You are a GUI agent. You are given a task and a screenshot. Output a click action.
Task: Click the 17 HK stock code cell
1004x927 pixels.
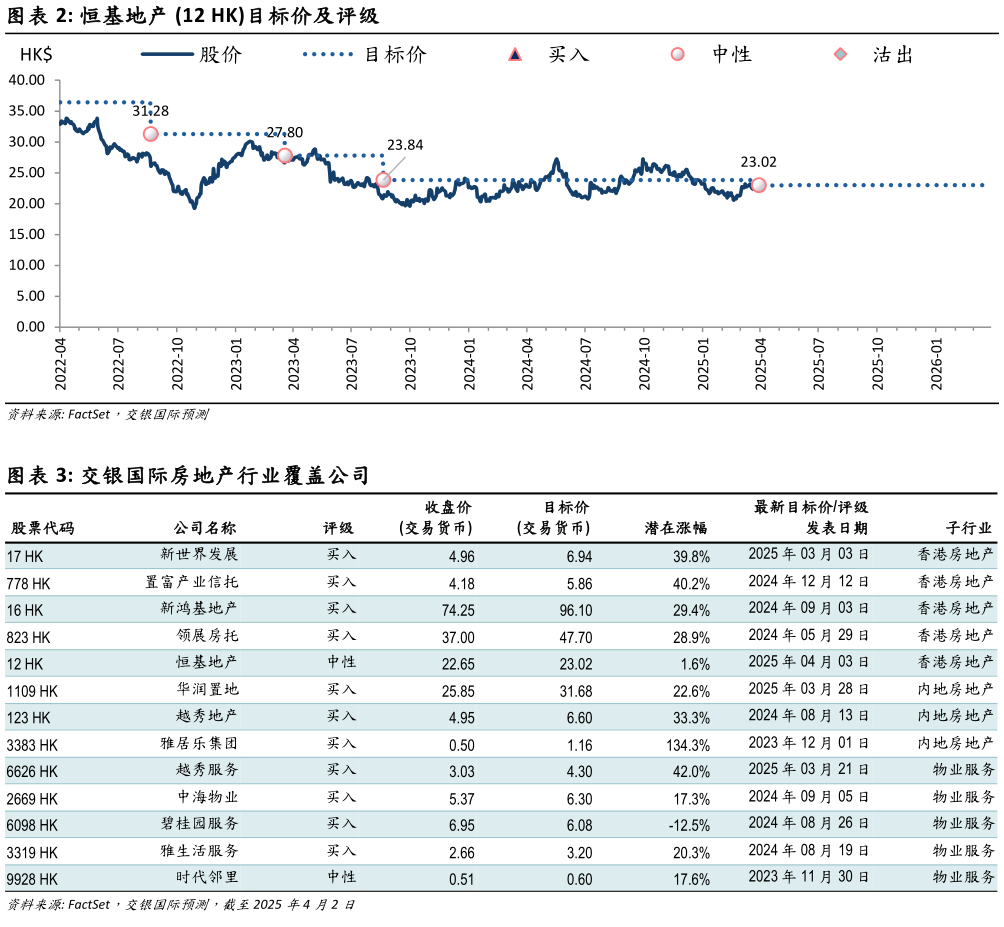(25, 556)
